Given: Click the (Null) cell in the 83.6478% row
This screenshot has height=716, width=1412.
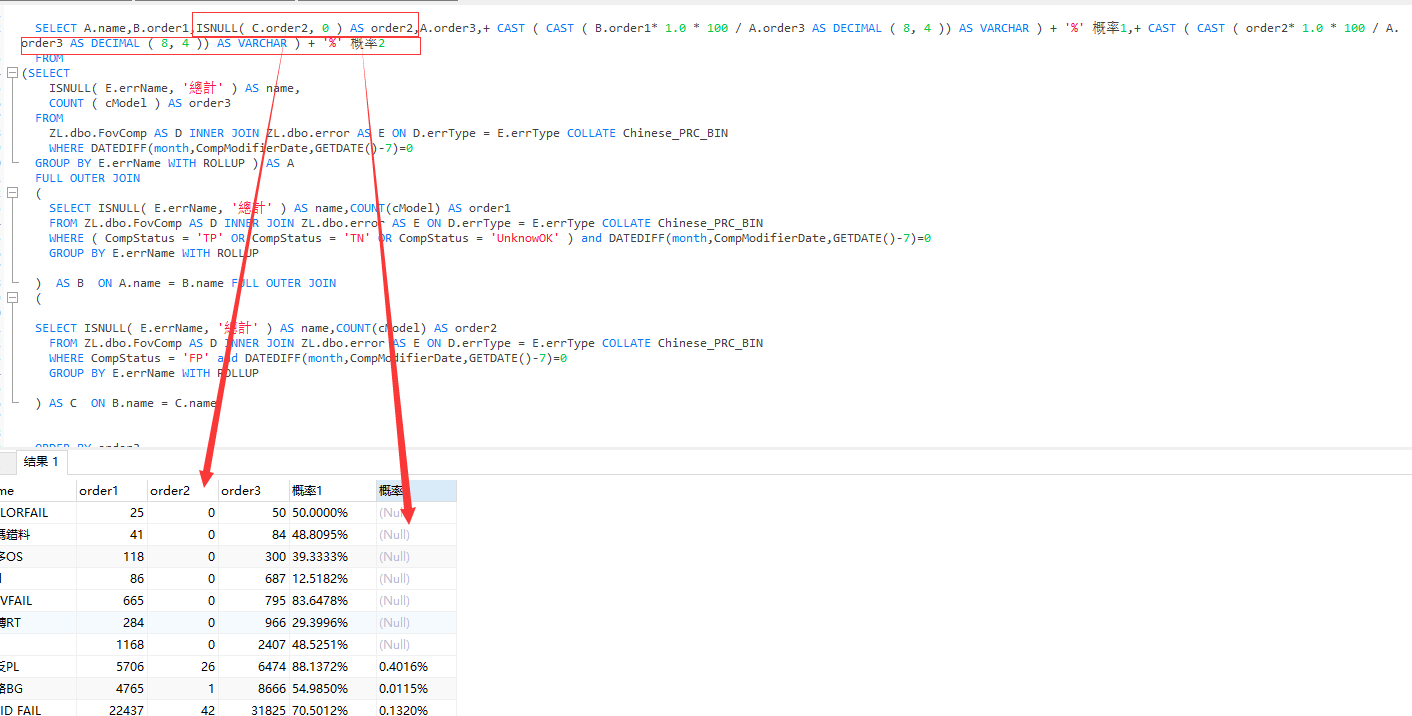Looking at the screenshot, I should coord(417,600).
